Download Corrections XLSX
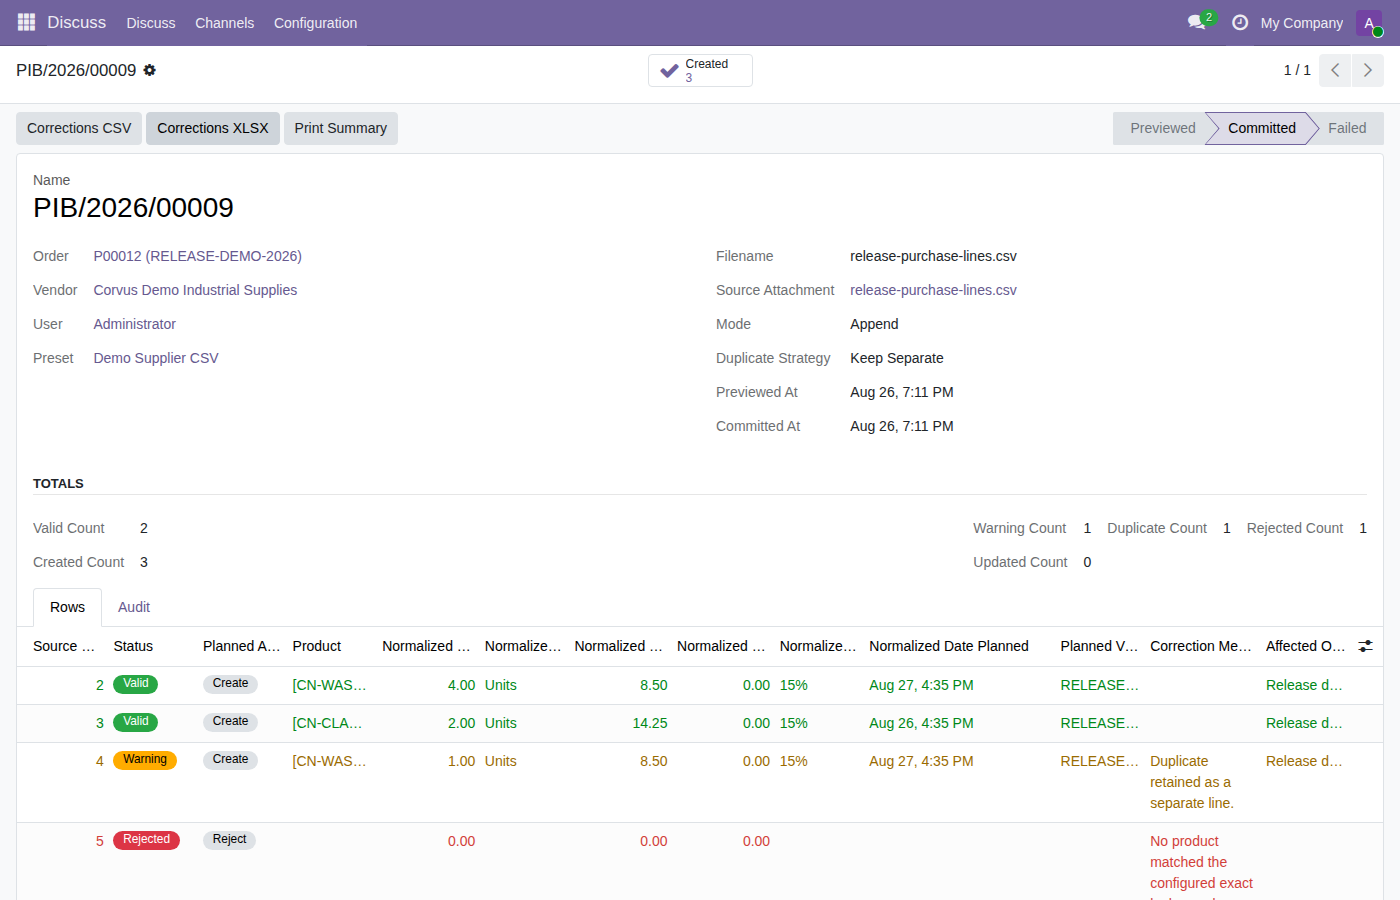 coord(213,128)
